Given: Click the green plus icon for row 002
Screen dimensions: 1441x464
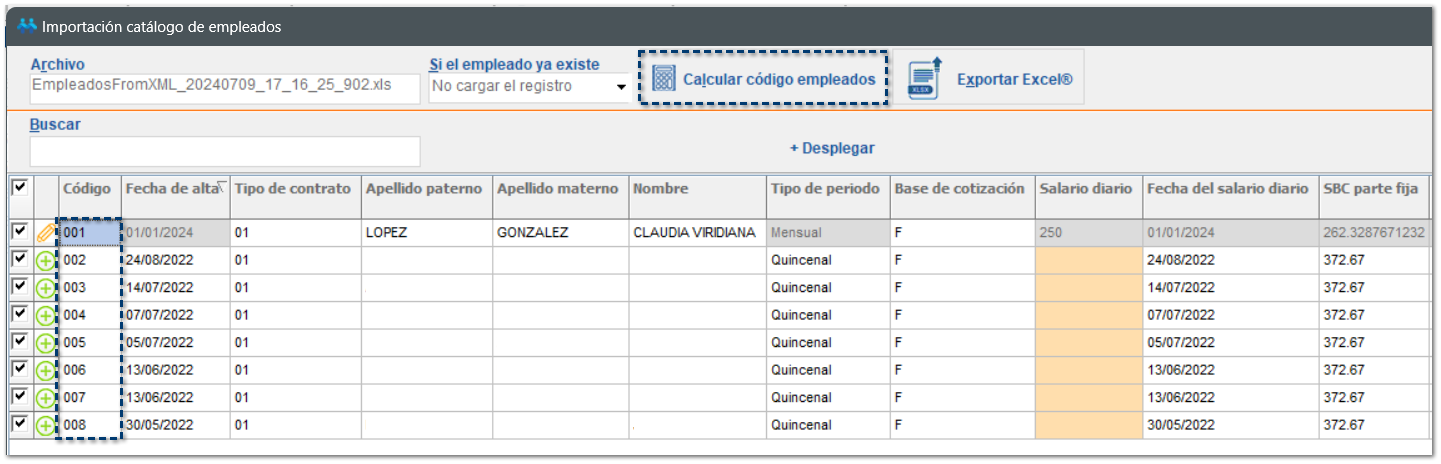Looking at the screenshot, I should tap(46, 261).
